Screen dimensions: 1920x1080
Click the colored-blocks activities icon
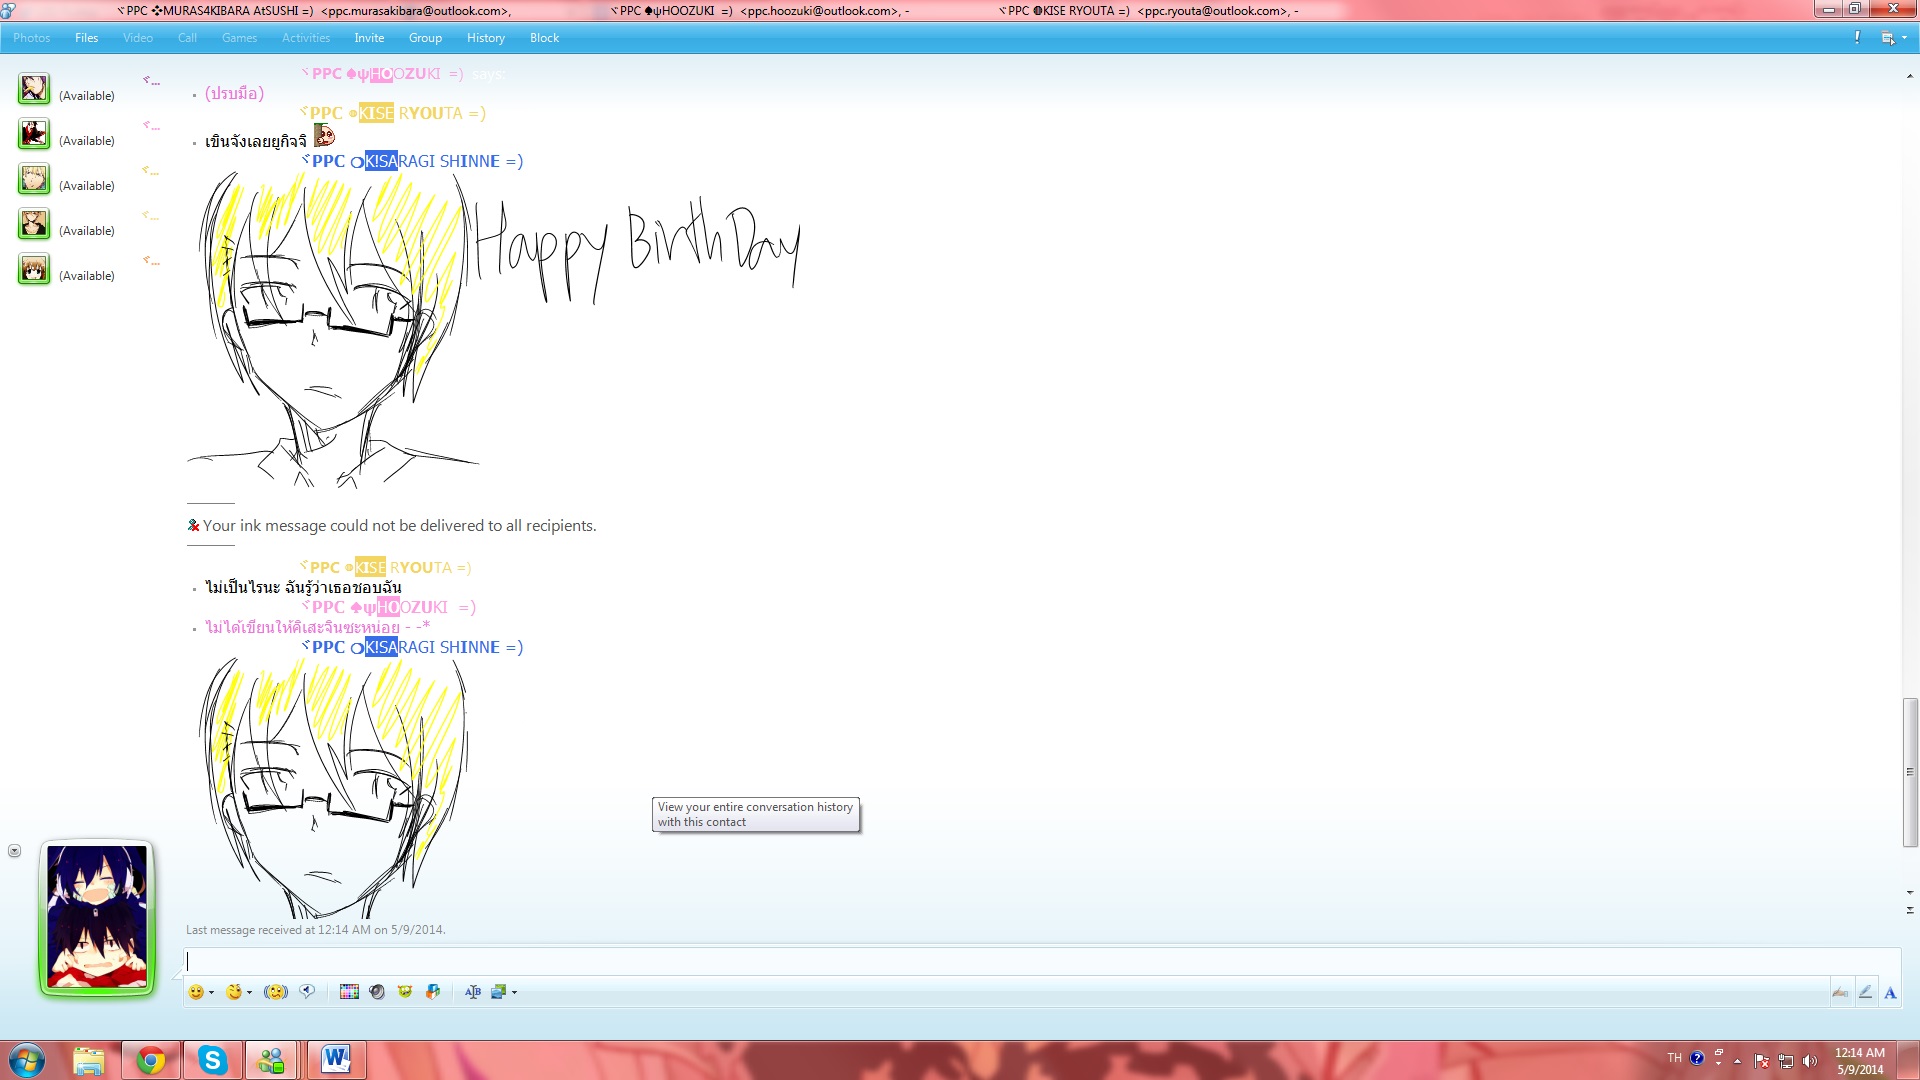point(433,992)
